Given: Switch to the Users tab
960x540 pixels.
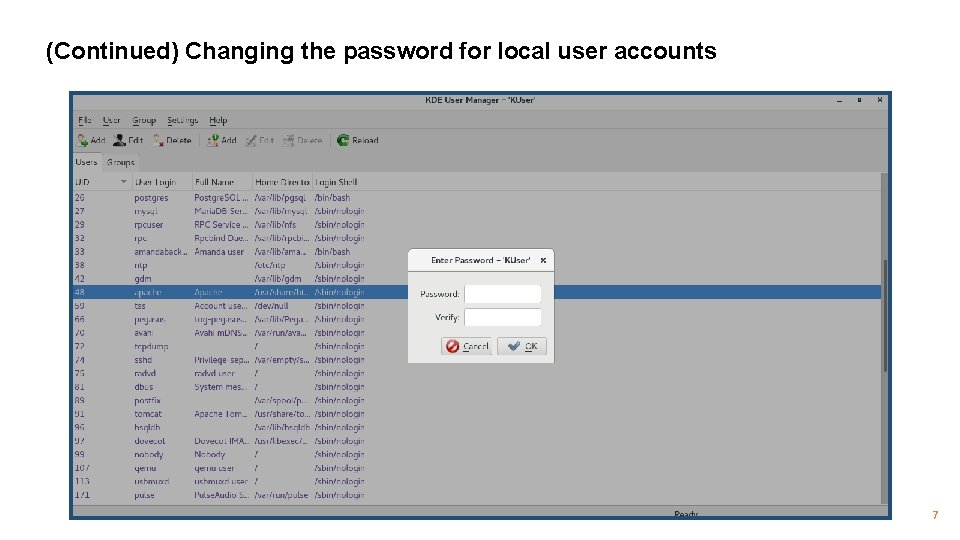Looking at the screenshot, I should (86, 162).
